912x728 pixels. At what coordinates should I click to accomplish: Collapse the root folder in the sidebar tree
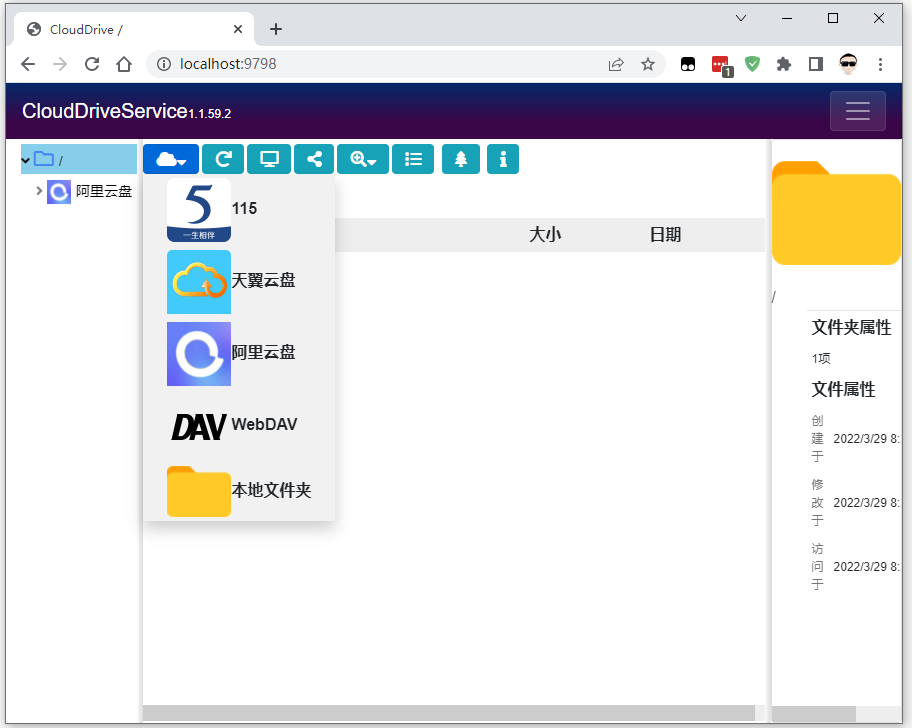pyautogui.click(x=25, y=159)
